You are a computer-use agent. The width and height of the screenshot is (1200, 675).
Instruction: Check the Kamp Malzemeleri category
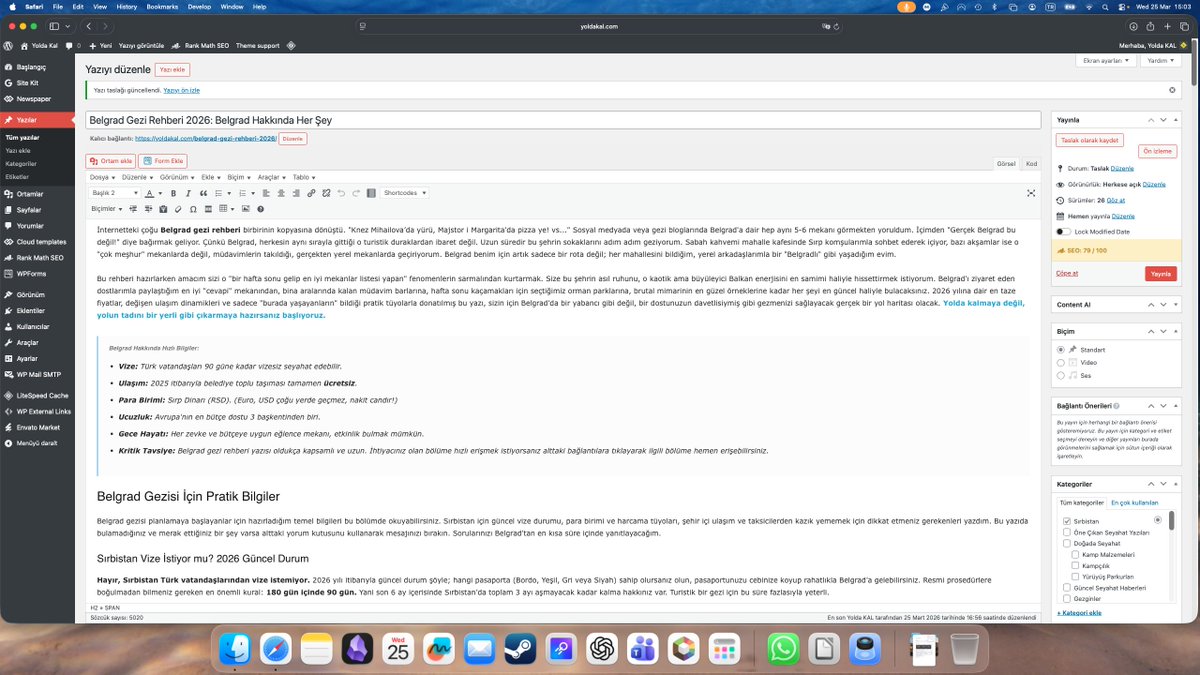point(1075,554)
